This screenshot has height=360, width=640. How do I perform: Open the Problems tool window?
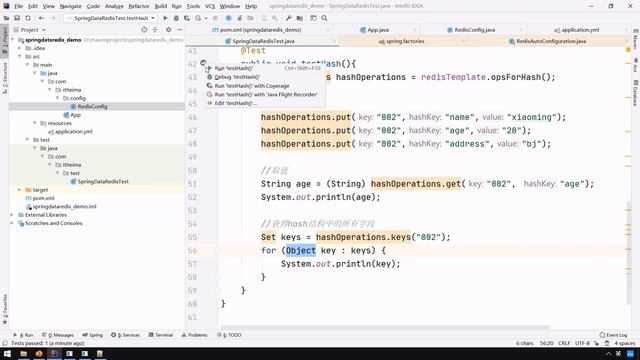pos(194,335)
